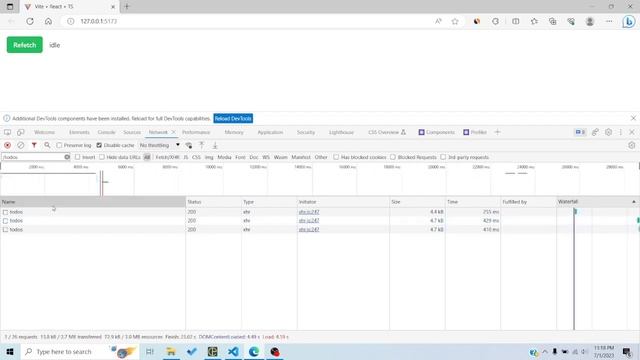Open browser Settings and more menu
This screenshot has height=360, width=640.
(x=609, y=21)
